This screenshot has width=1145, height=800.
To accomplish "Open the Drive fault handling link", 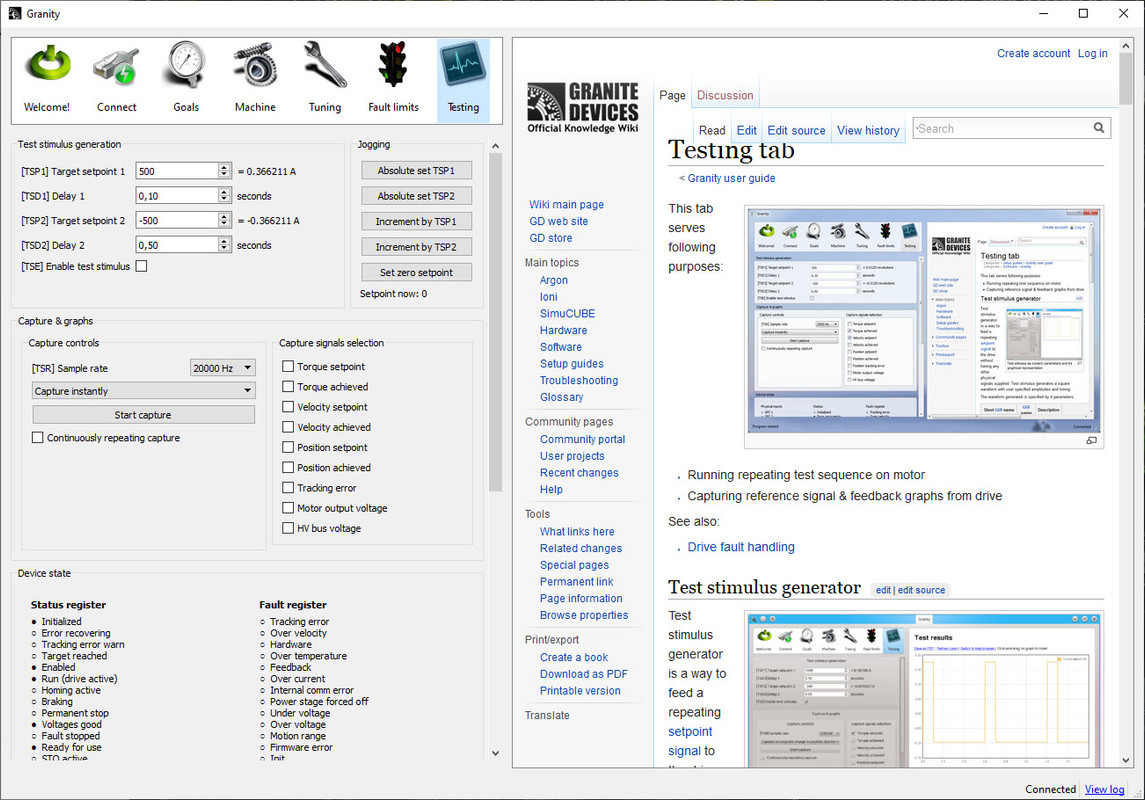I will pyautogui.click(x=740, y=547).
